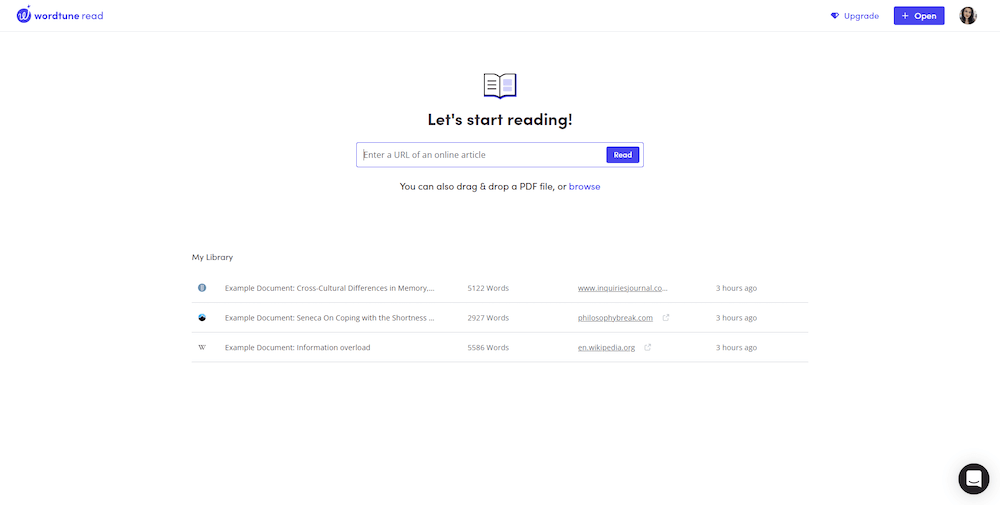Click the Inquiries Journal globe favicon

point(202,288)
